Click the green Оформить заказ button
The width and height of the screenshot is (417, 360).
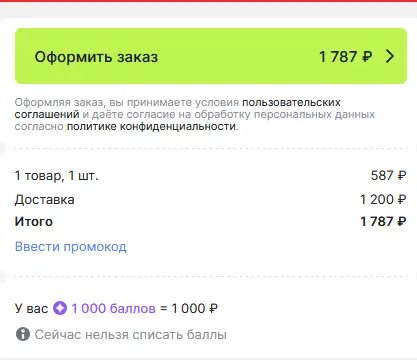pos(211,56)
